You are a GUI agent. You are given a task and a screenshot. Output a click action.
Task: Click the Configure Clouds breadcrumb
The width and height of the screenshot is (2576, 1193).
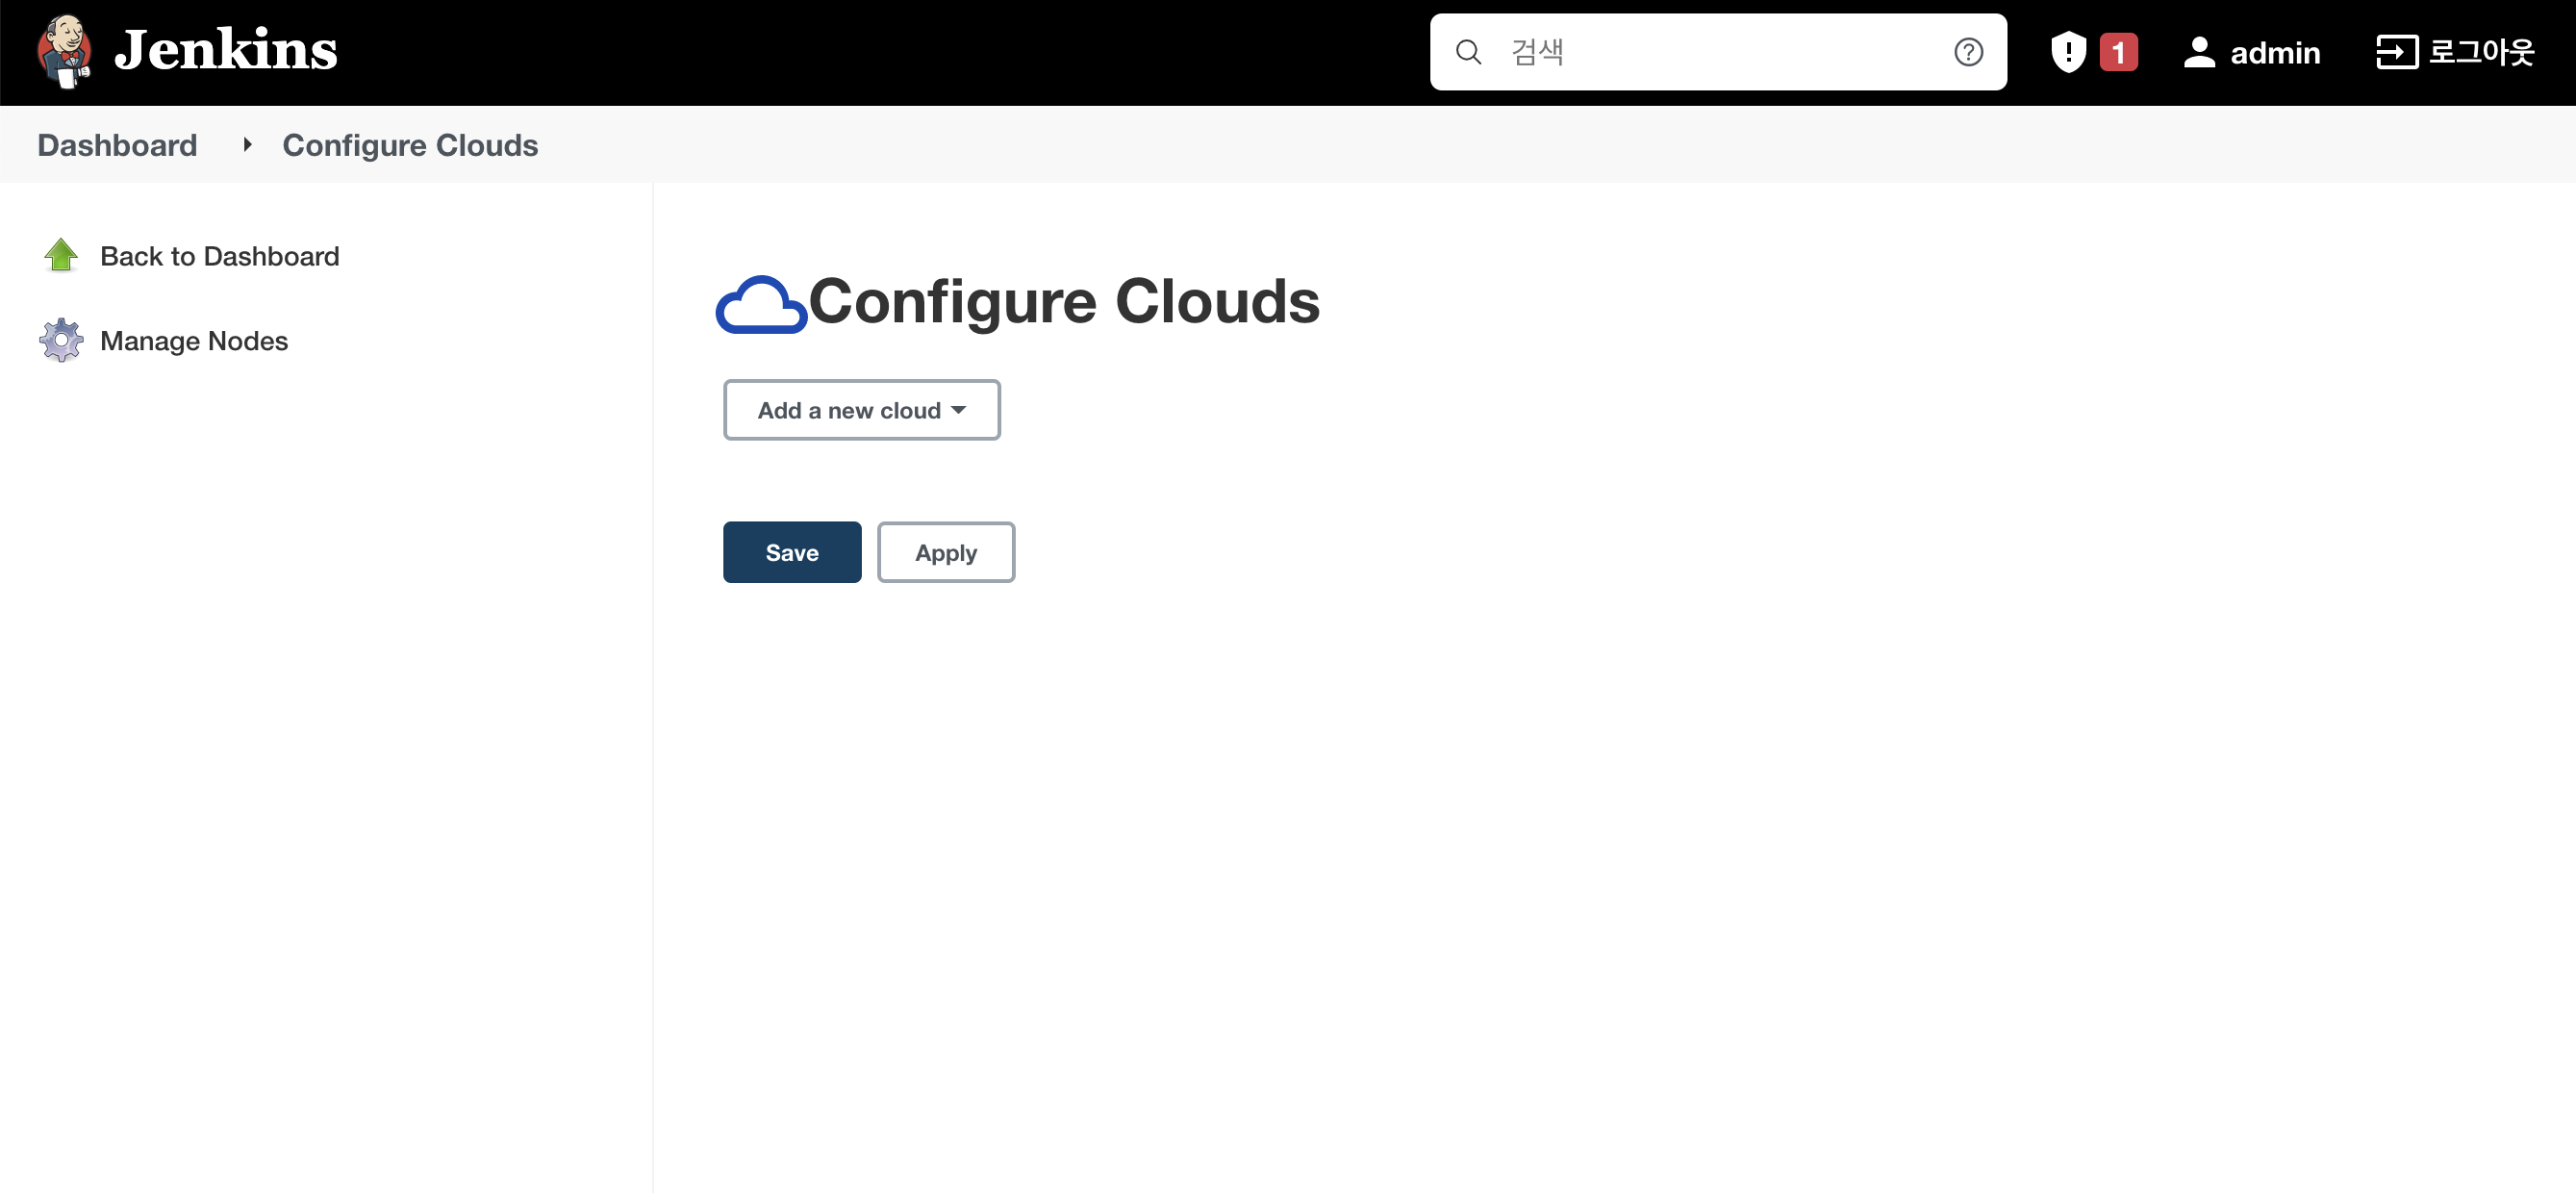[410, 145]
